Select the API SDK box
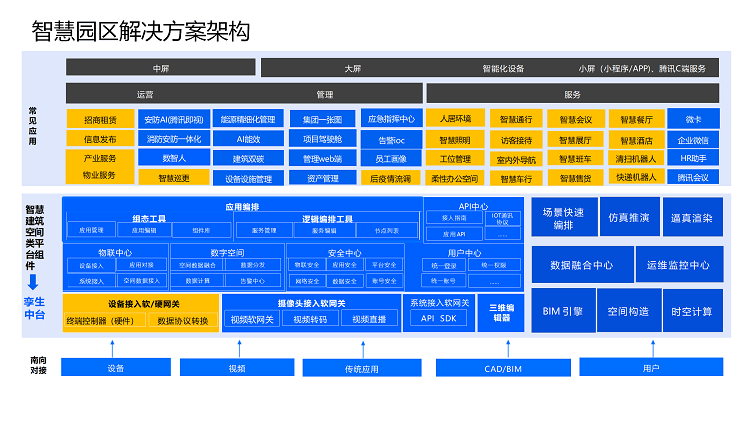The height and width of the screenshot is (421, 750). pyautogui.click(x=439, y=318)
